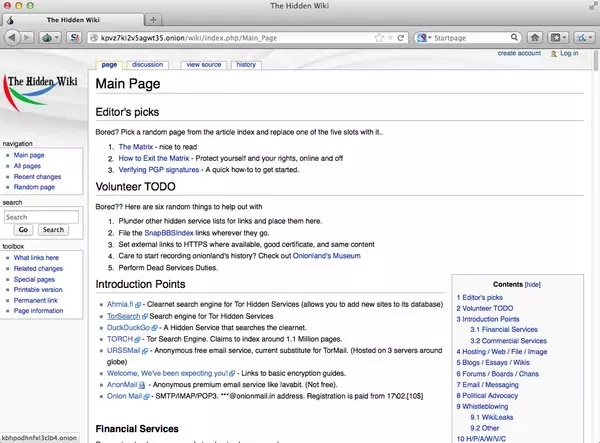Screen dimensions: 600x443
Task: Jump to '3.1 Financial Services' in Contents
Action: [504, 329]
